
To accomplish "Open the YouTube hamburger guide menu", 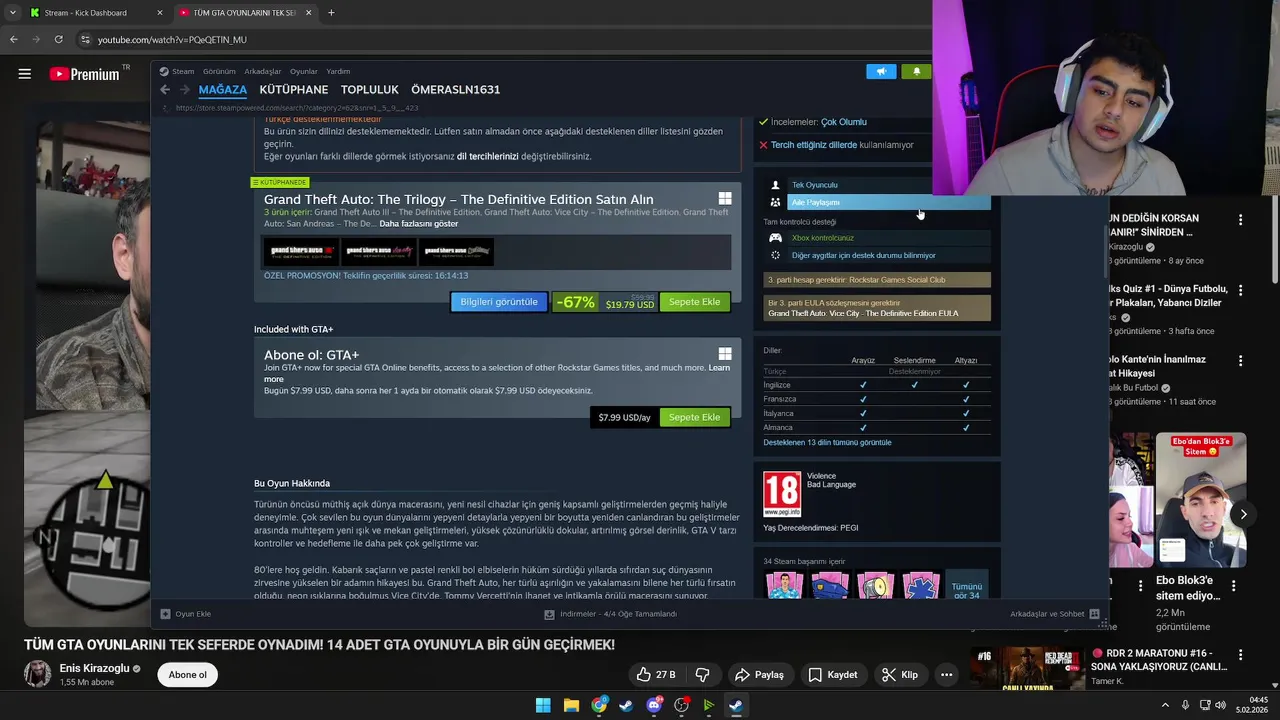I will tap(25, 74).
